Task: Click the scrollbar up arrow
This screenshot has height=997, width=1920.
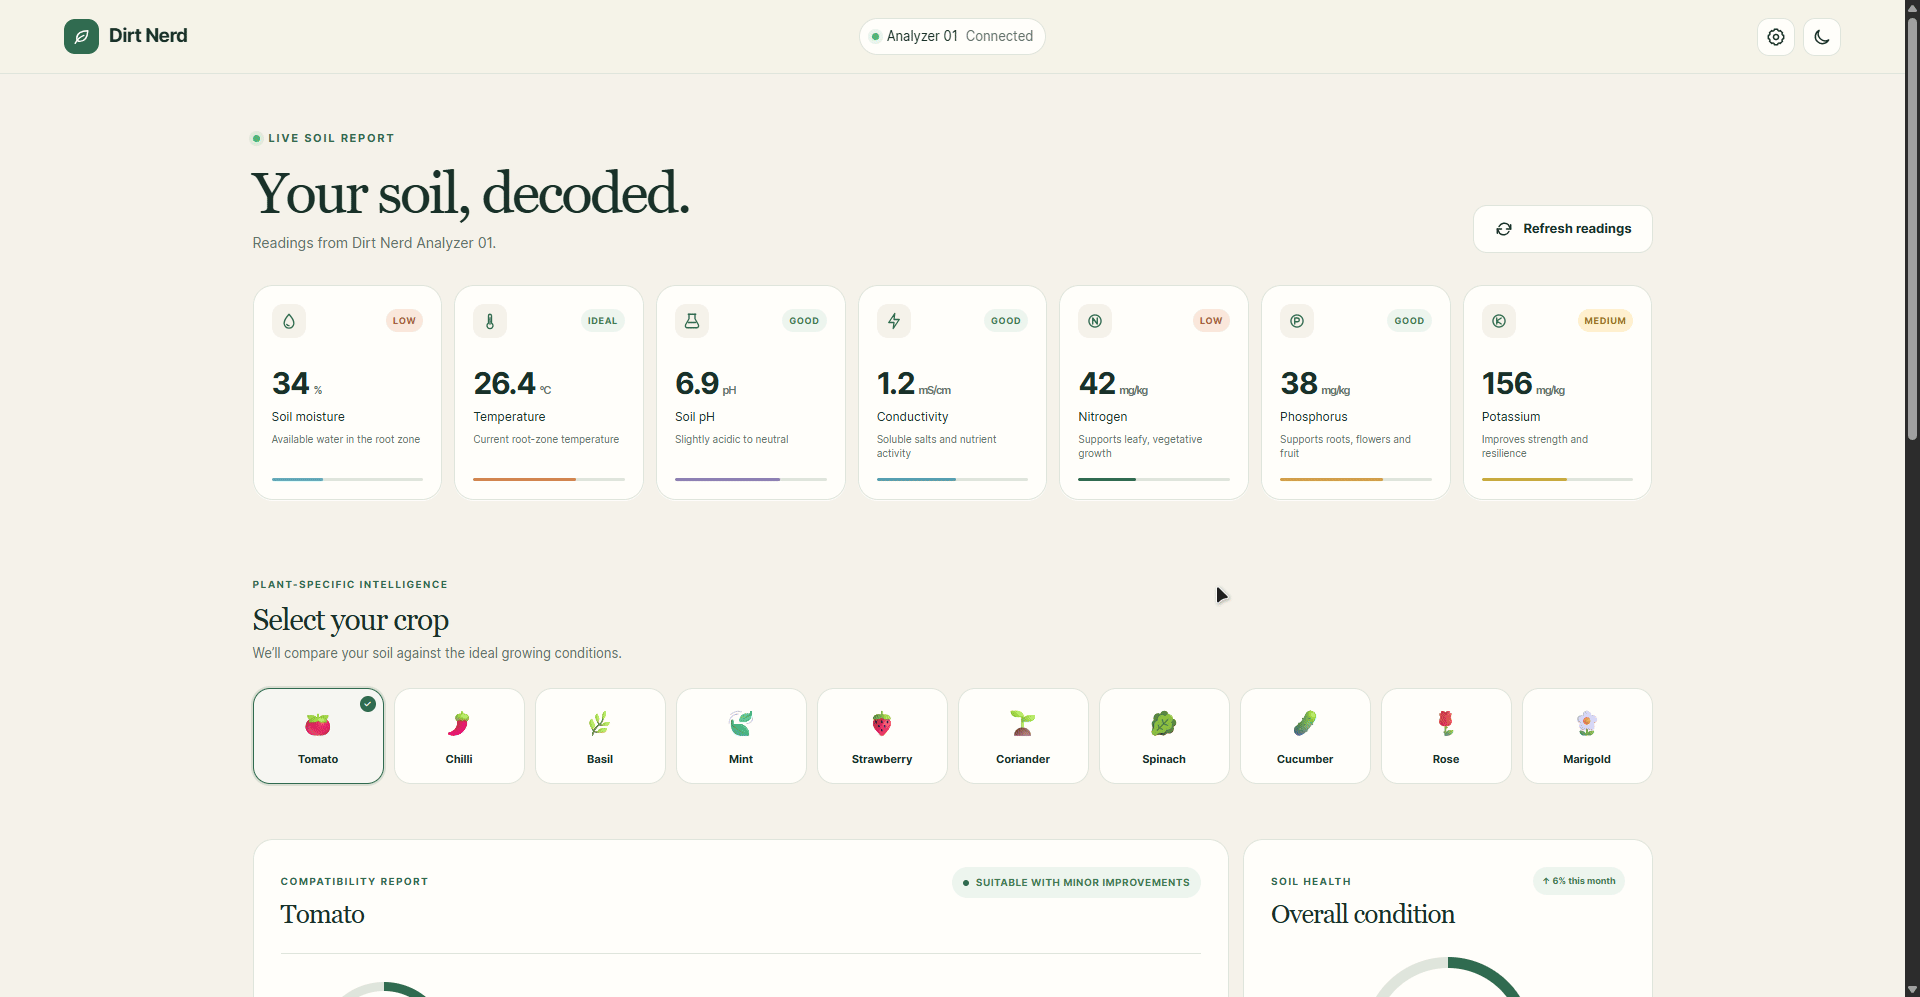Action: pos(1912,8)
